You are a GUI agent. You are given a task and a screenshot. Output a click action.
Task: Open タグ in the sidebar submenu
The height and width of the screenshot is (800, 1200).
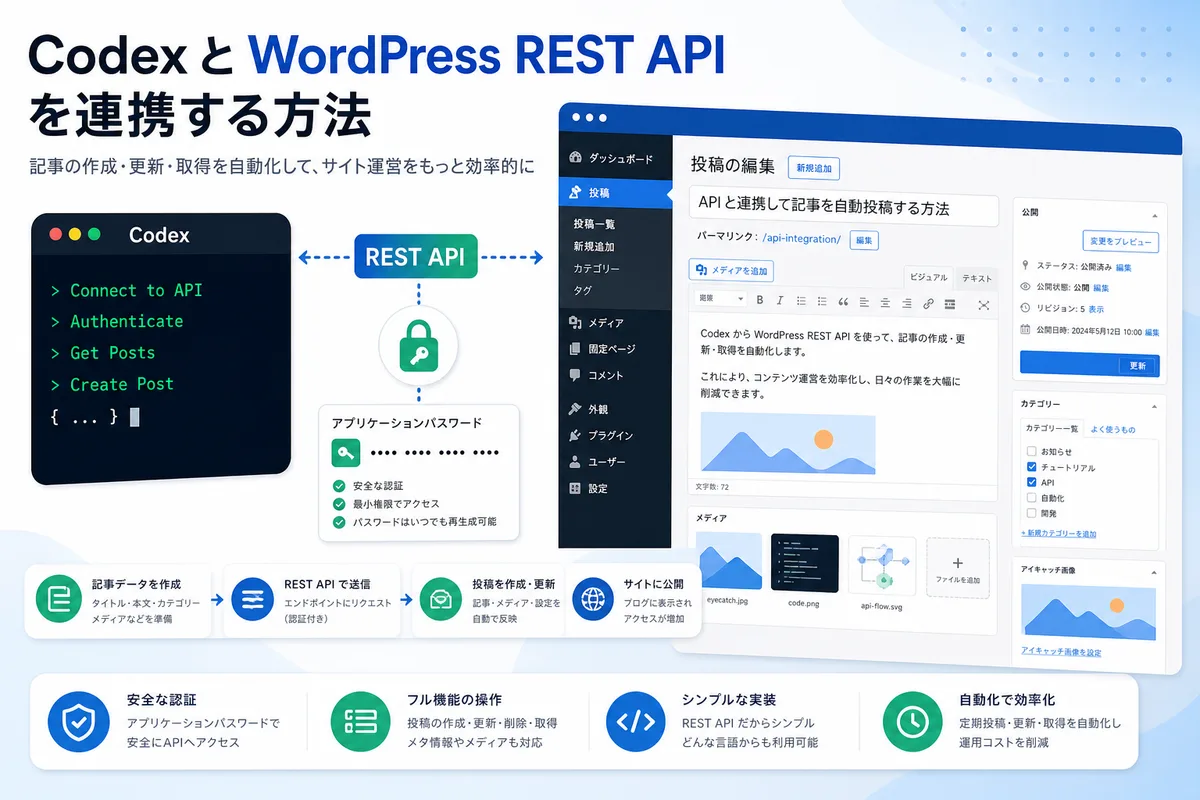tap(582, 291)
